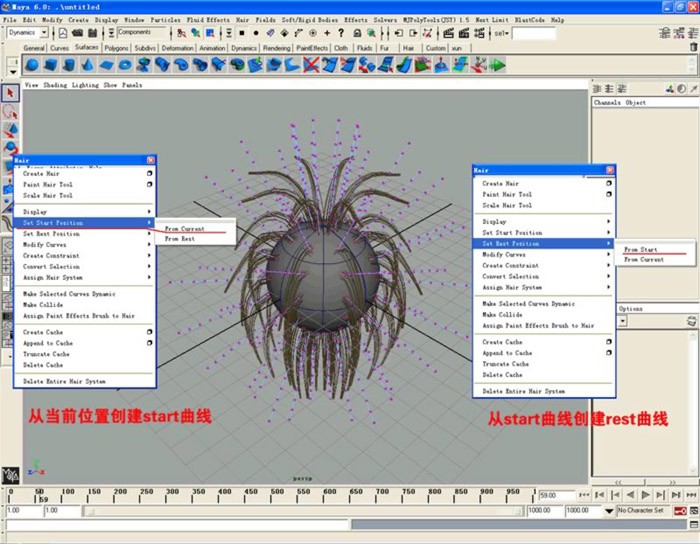Screen dimensions: 700x544
Task: Click Delete Entire Hair System in right Hair menu
Action: pos(523,391)
